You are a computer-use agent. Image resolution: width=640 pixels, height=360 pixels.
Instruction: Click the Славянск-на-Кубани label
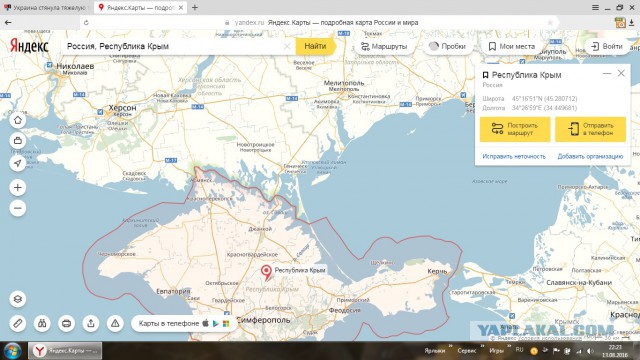pyautogui.click(x=579, y=282)
